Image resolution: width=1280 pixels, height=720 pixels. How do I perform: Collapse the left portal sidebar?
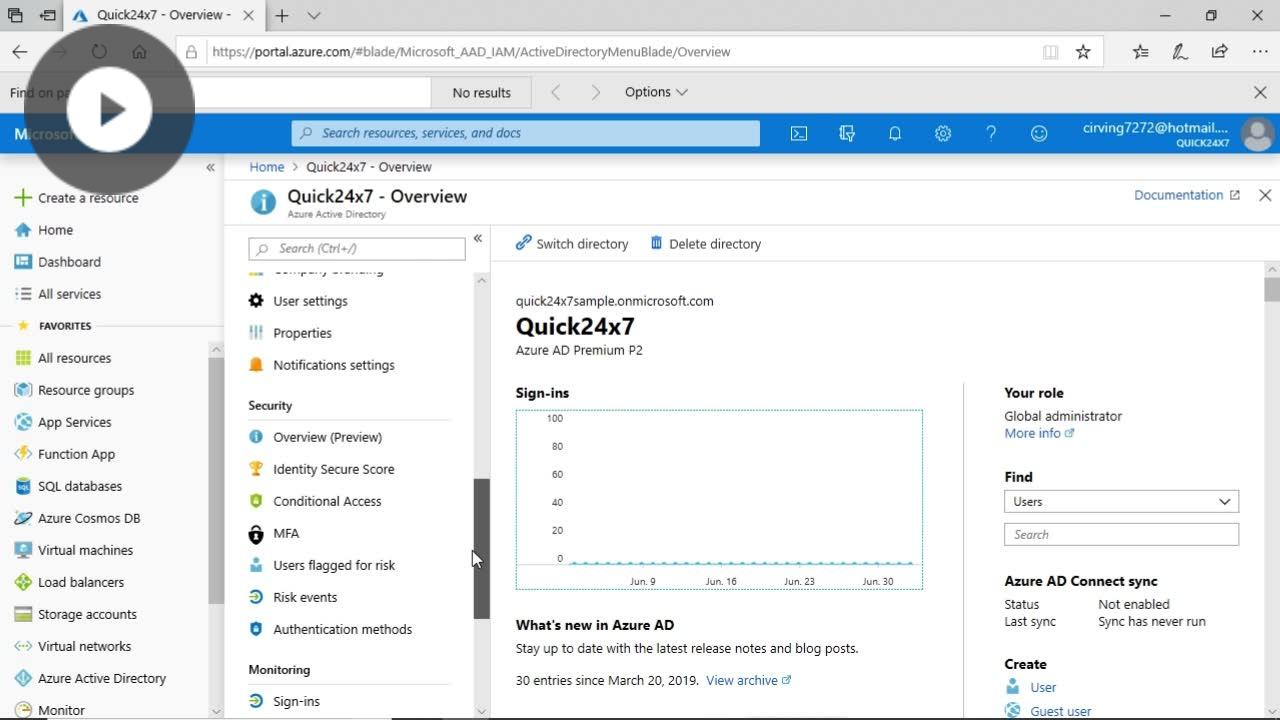210,167
